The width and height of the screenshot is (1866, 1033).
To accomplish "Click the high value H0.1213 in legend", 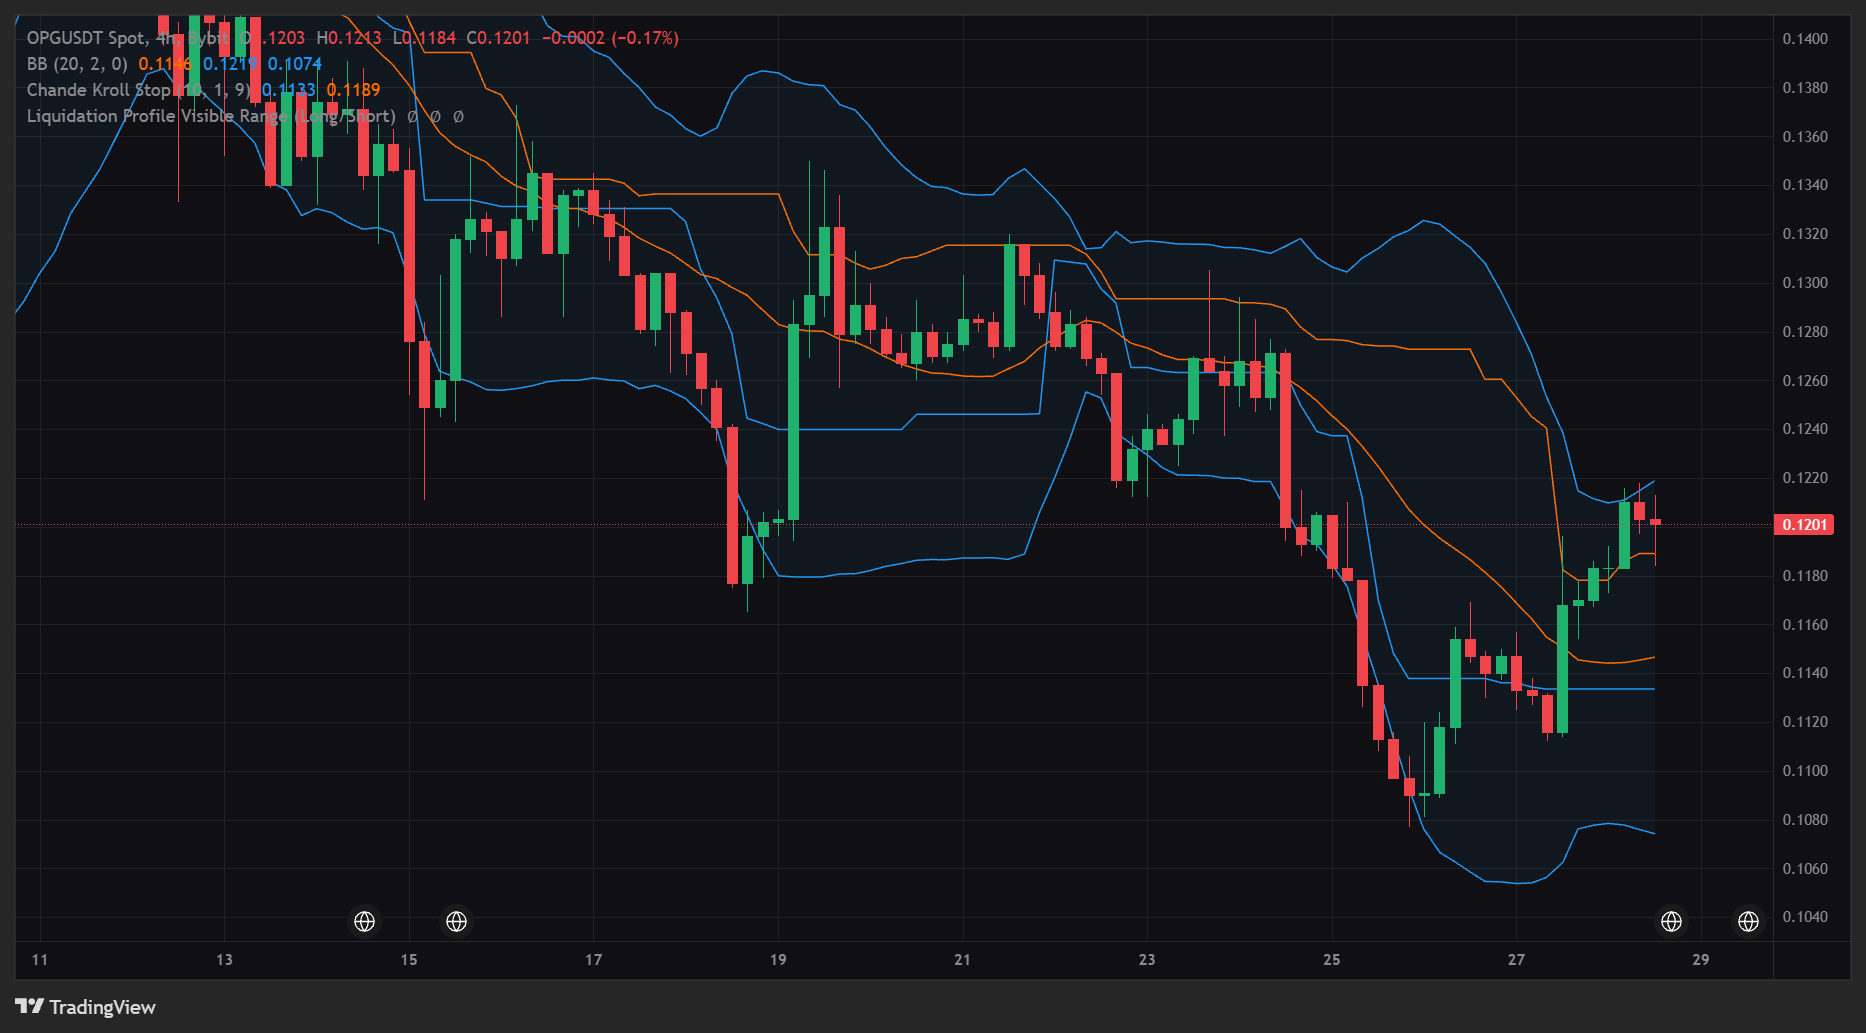I will [349, 38].
